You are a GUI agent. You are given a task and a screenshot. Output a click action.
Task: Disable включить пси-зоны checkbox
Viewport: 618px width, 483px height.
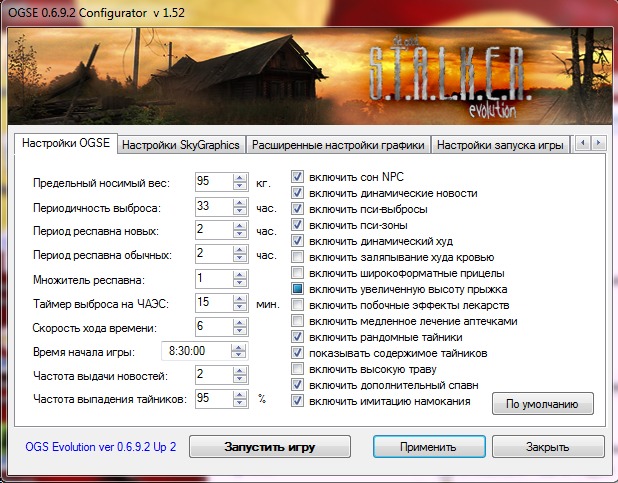pos(297,225)
